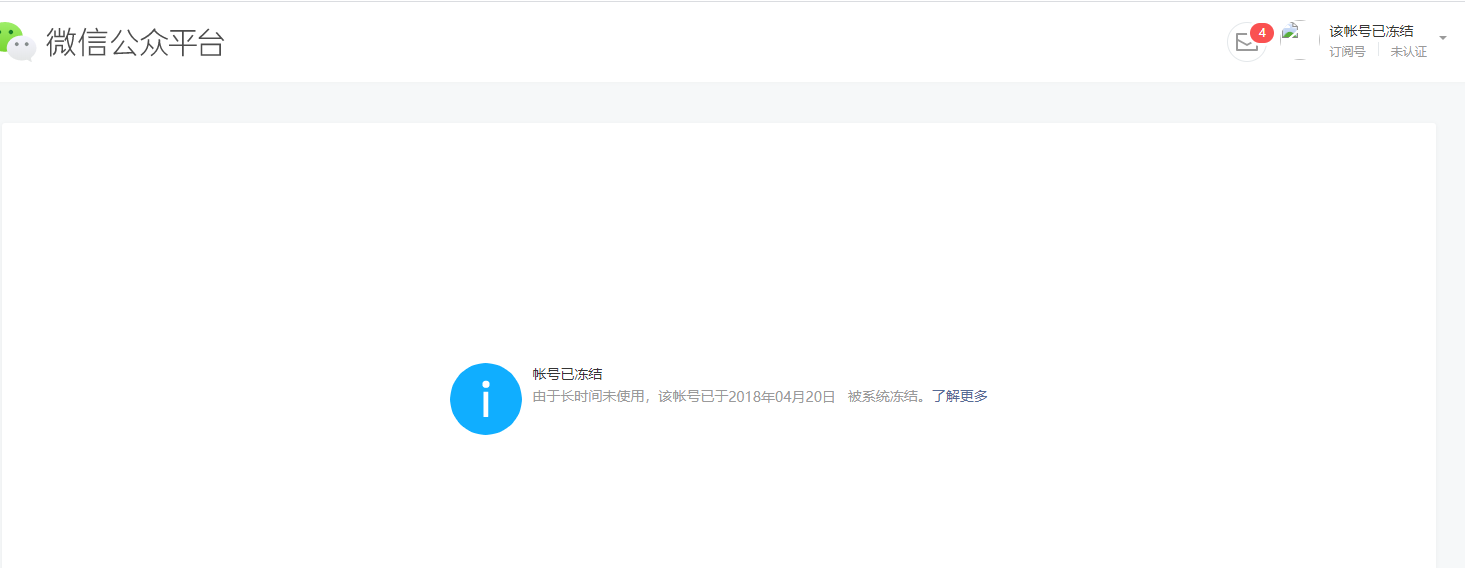Click the 帐号已冻结 heading
This screenshot has height=568, width=1465.
(567, 374)
